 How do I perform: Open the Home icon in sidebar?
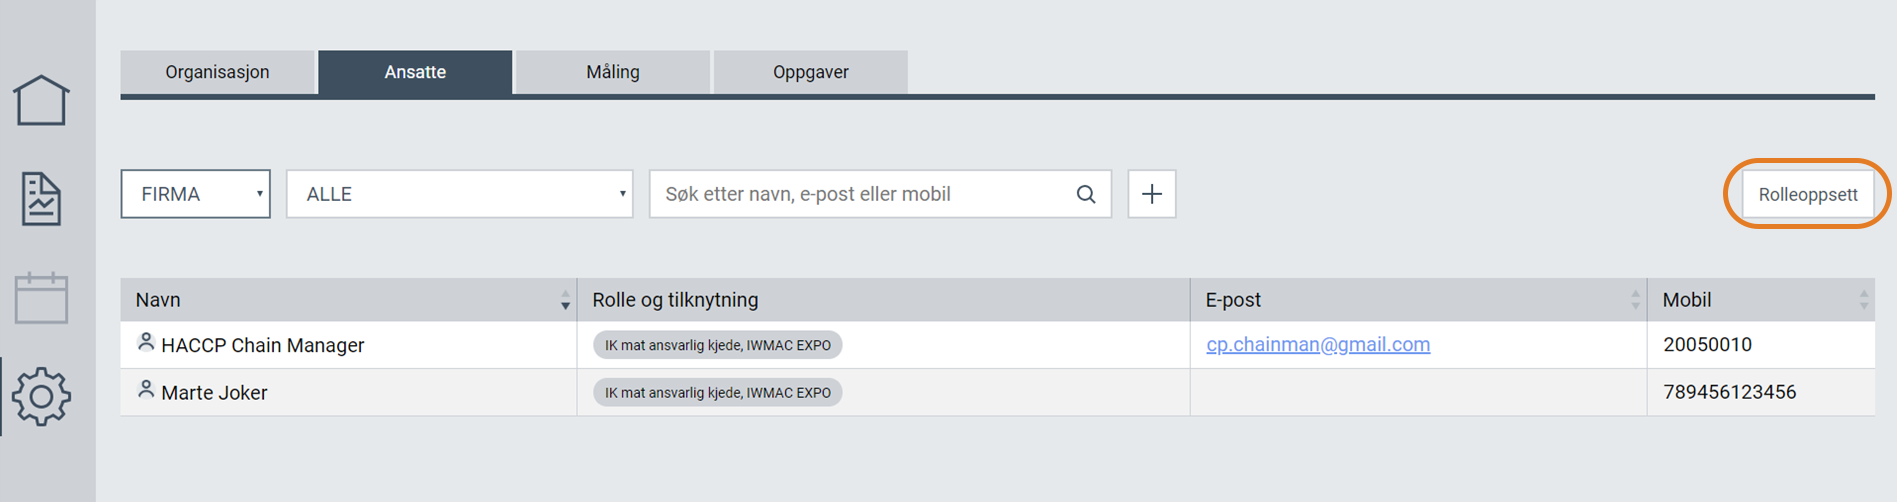41,100
